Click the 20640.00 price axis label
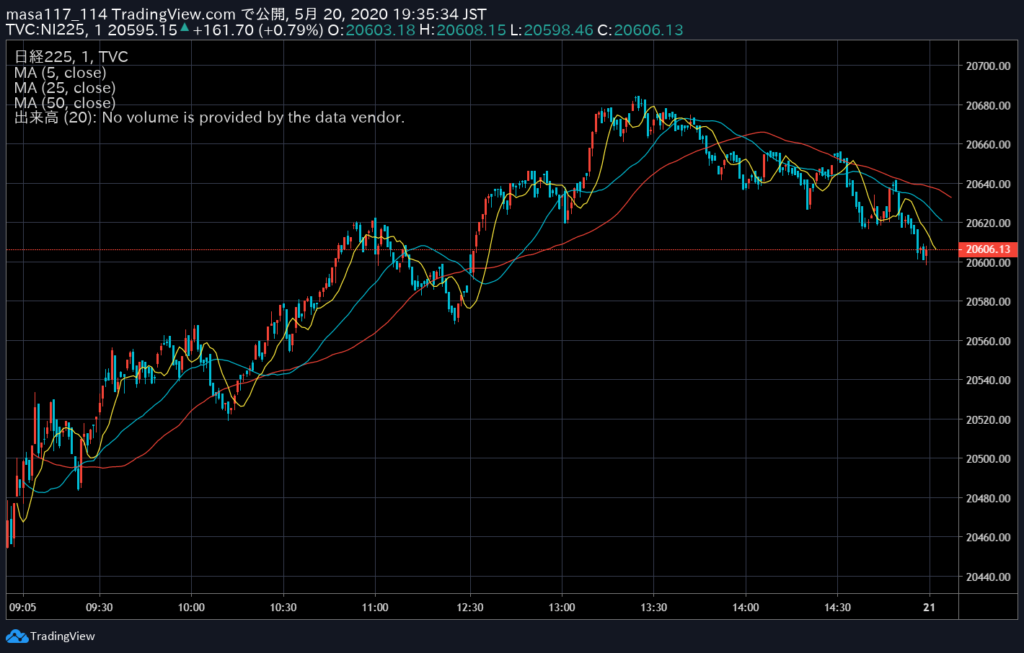The width and height of the screenshot is (1024, 653). [988, 184]
